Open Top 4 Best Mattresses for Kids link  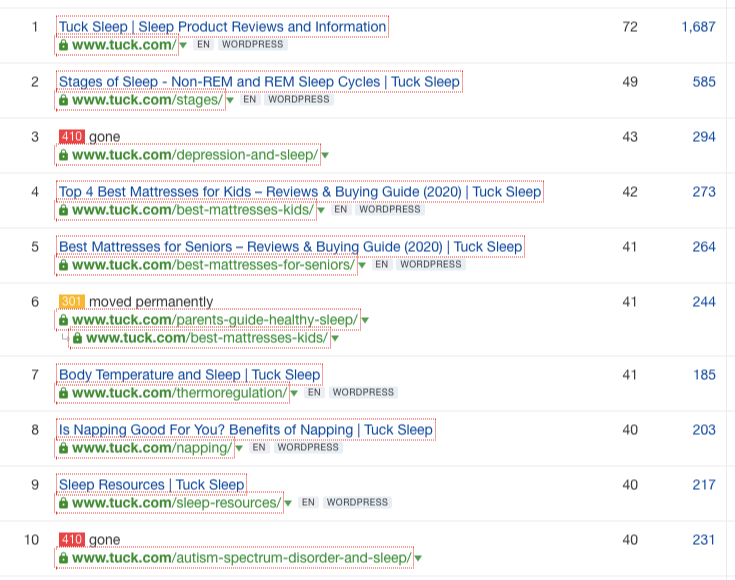(x=300, y=192)
